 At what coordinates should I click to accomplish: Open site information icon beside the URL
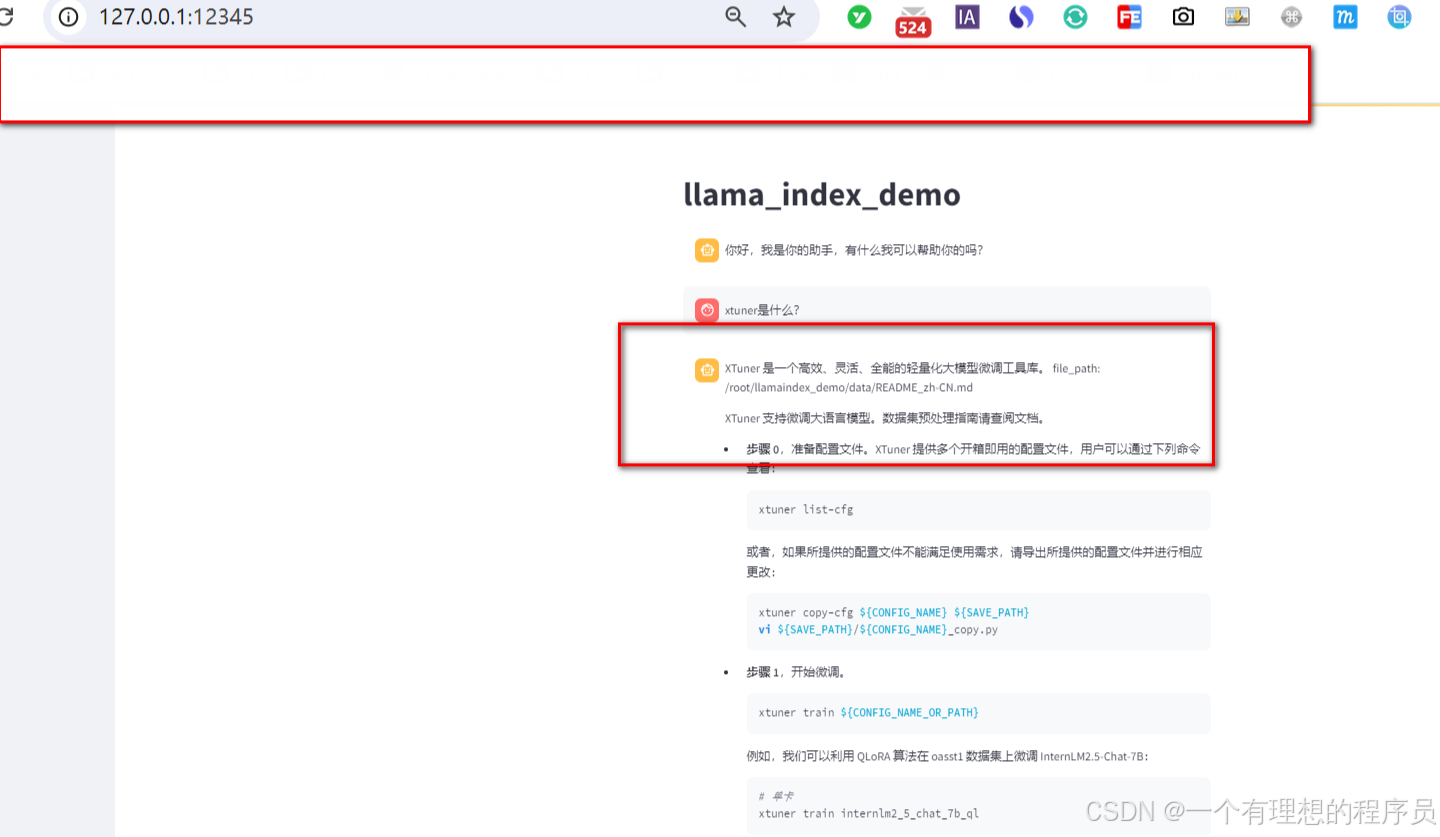[x=68, y=17]
